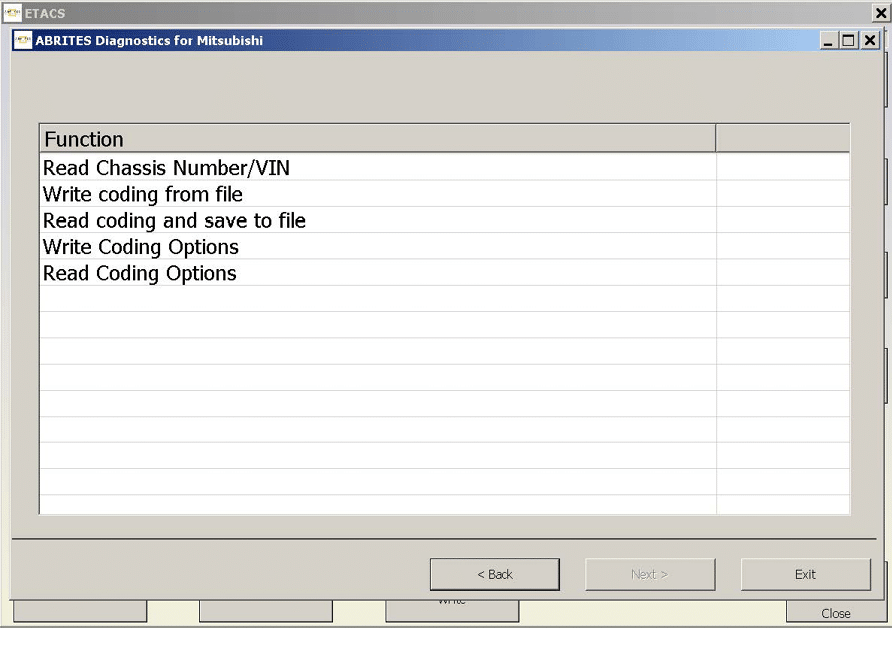The height and width of the screenshot is (658, 892).
Task: Click the ABRITES Diagnostics title bar text
Action: [x=149, y=41]
